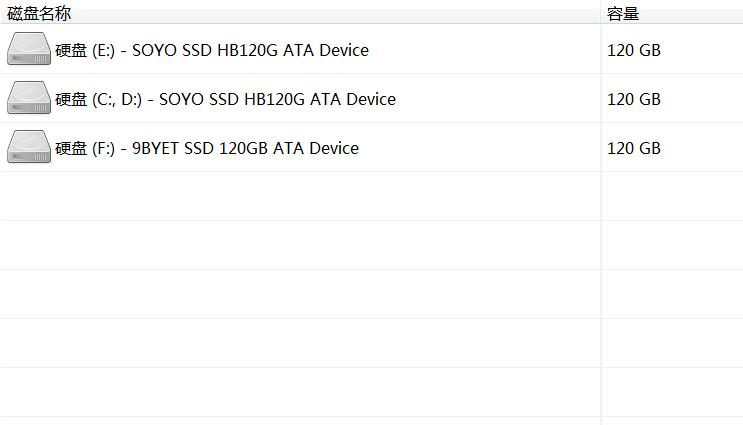Click the hard disk icon for drive F:
Screen dimensions: 743x425
click(x=29, y=146)
